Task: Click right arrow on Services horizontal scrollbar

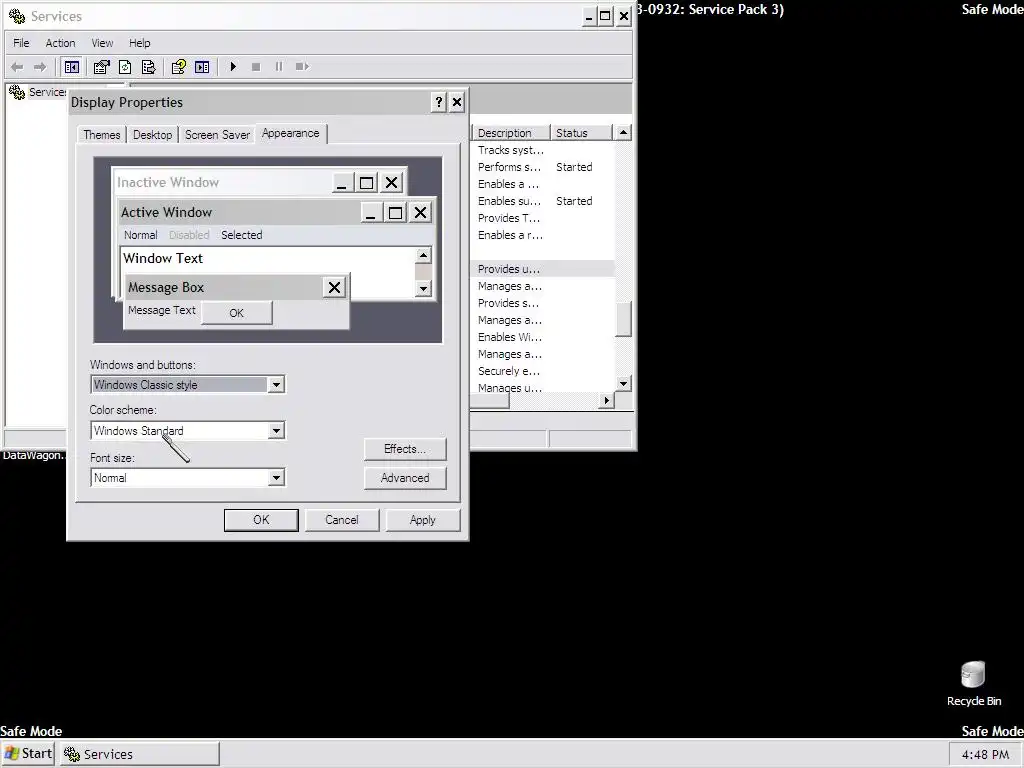Action: coord(607,400)
